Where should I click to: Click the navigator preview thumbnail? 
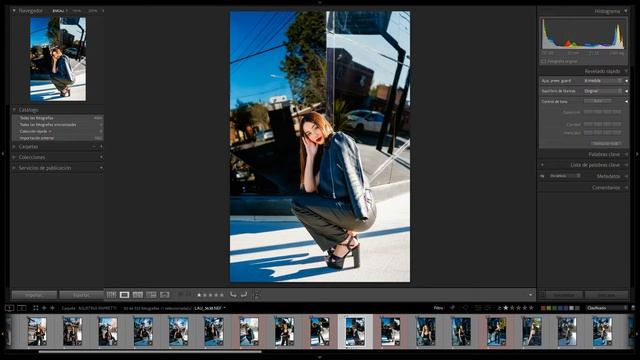pos(58,59)
